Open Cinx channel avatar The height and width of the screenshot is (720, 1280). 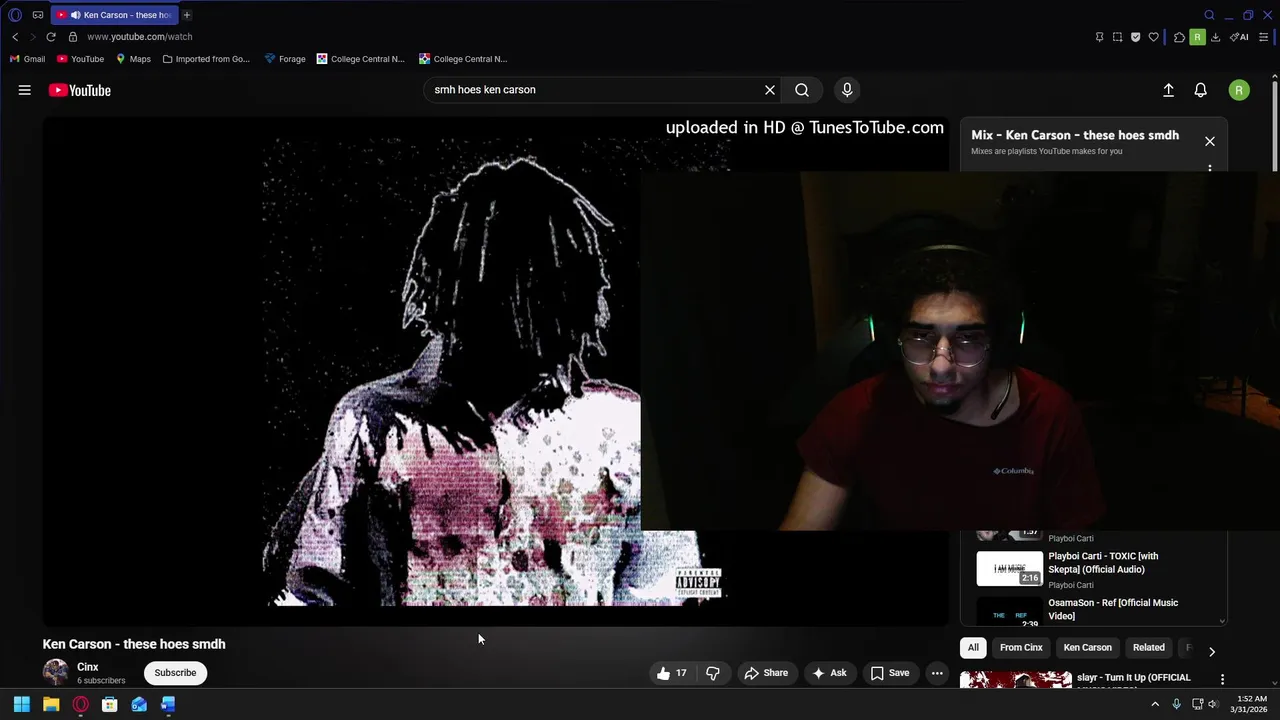pyautogui.click(x=56, y=672)
